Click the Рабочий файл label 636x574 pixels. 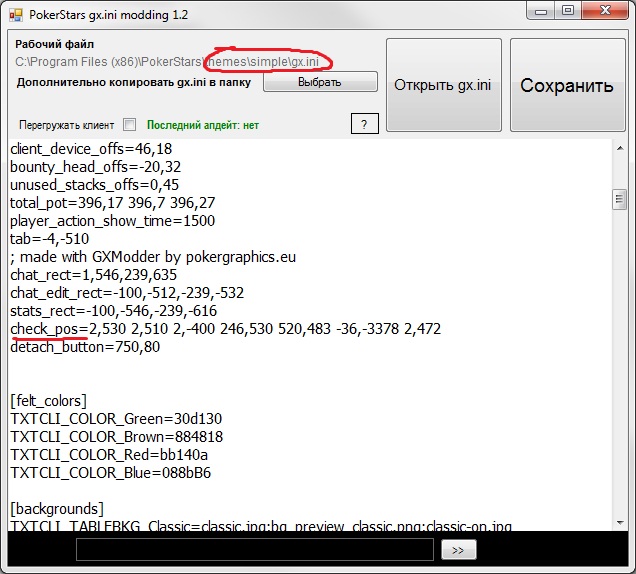tap(54, 44)
